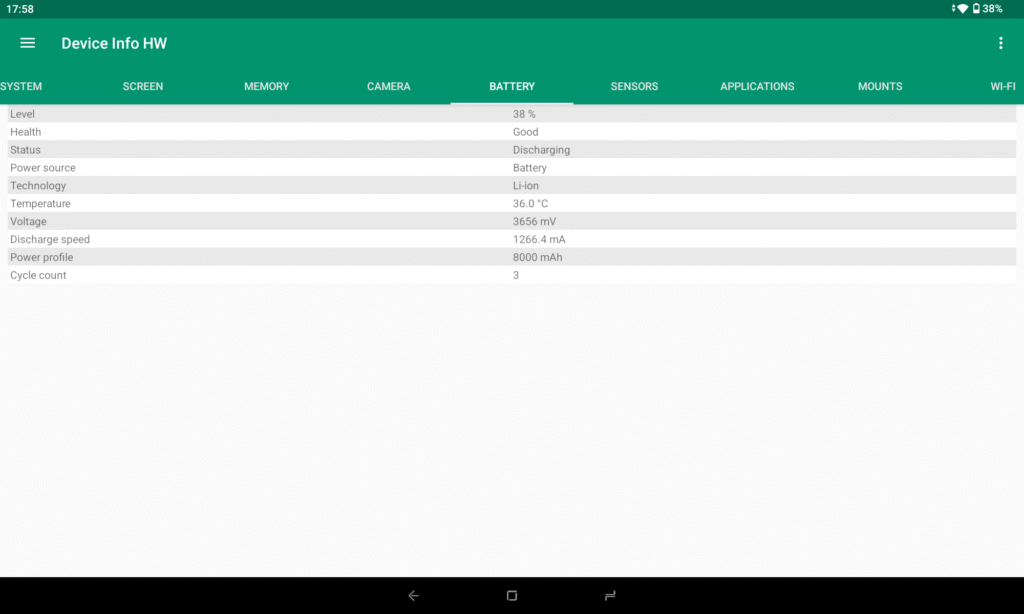This screenshot has width=1024, height=614.
Task: Tap the Wi-Fi signal status icon
Action: coord(962,9)
